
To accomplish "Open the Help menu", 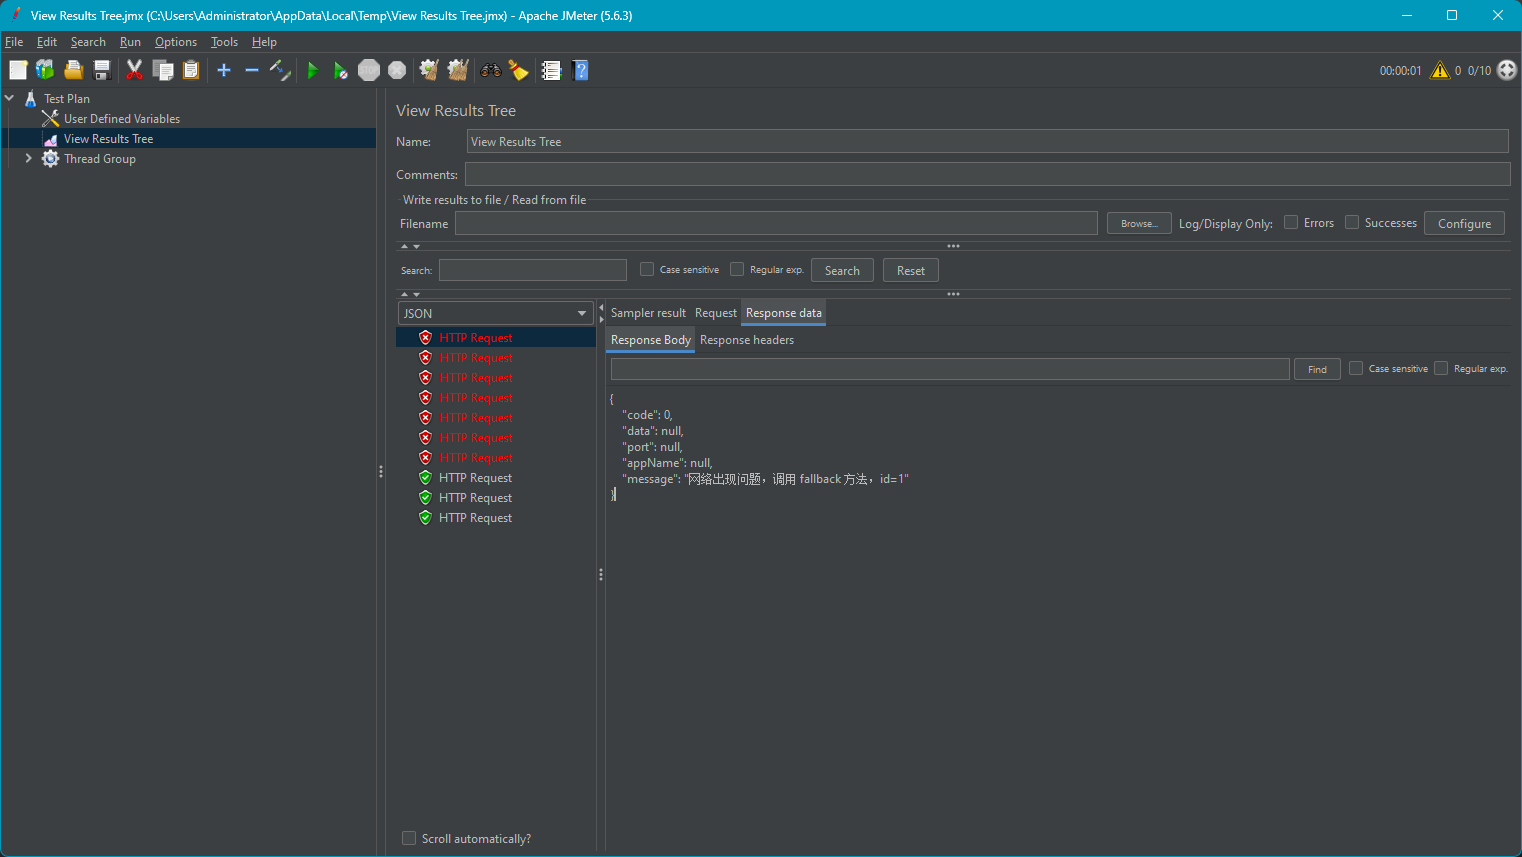I will pos(264,42).
